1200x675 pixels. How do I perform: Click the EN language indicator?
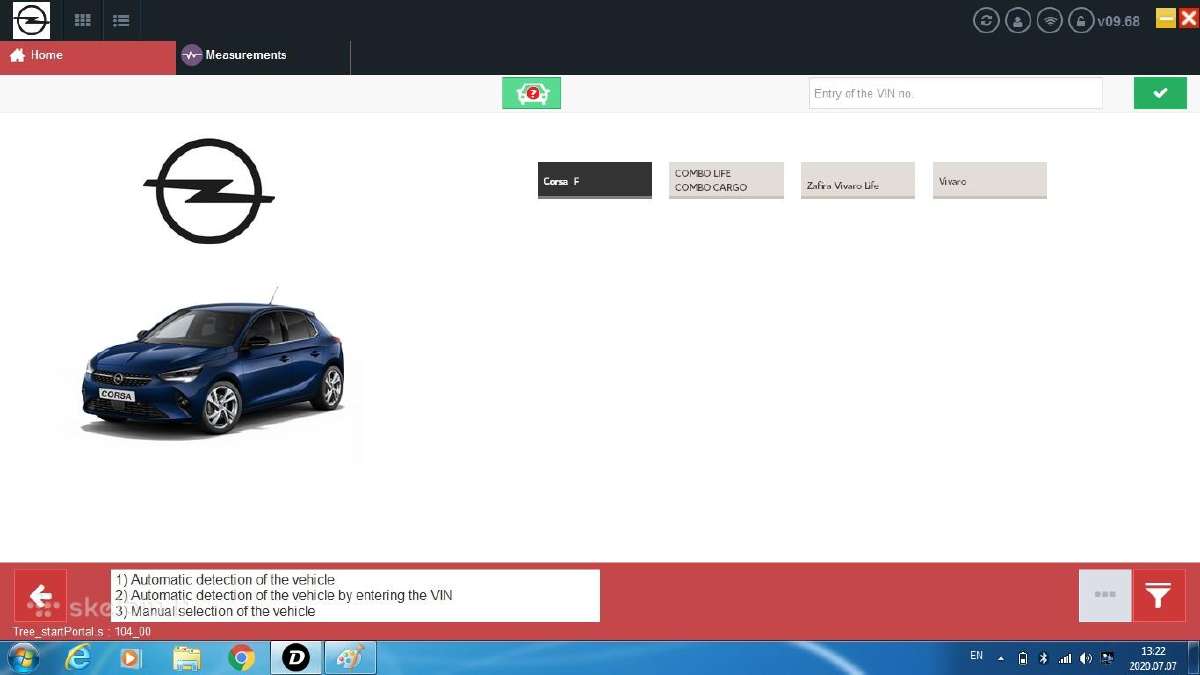[x=976, y=656]
